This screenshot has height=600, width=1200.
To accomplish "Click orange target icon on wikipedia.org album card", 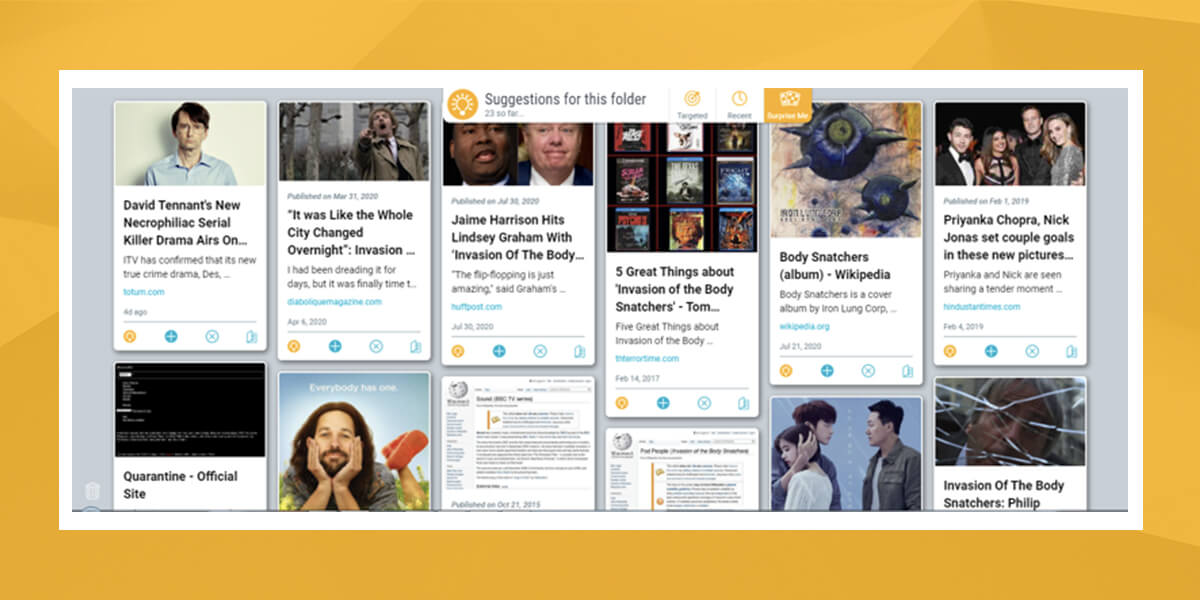I will [785, 370].
